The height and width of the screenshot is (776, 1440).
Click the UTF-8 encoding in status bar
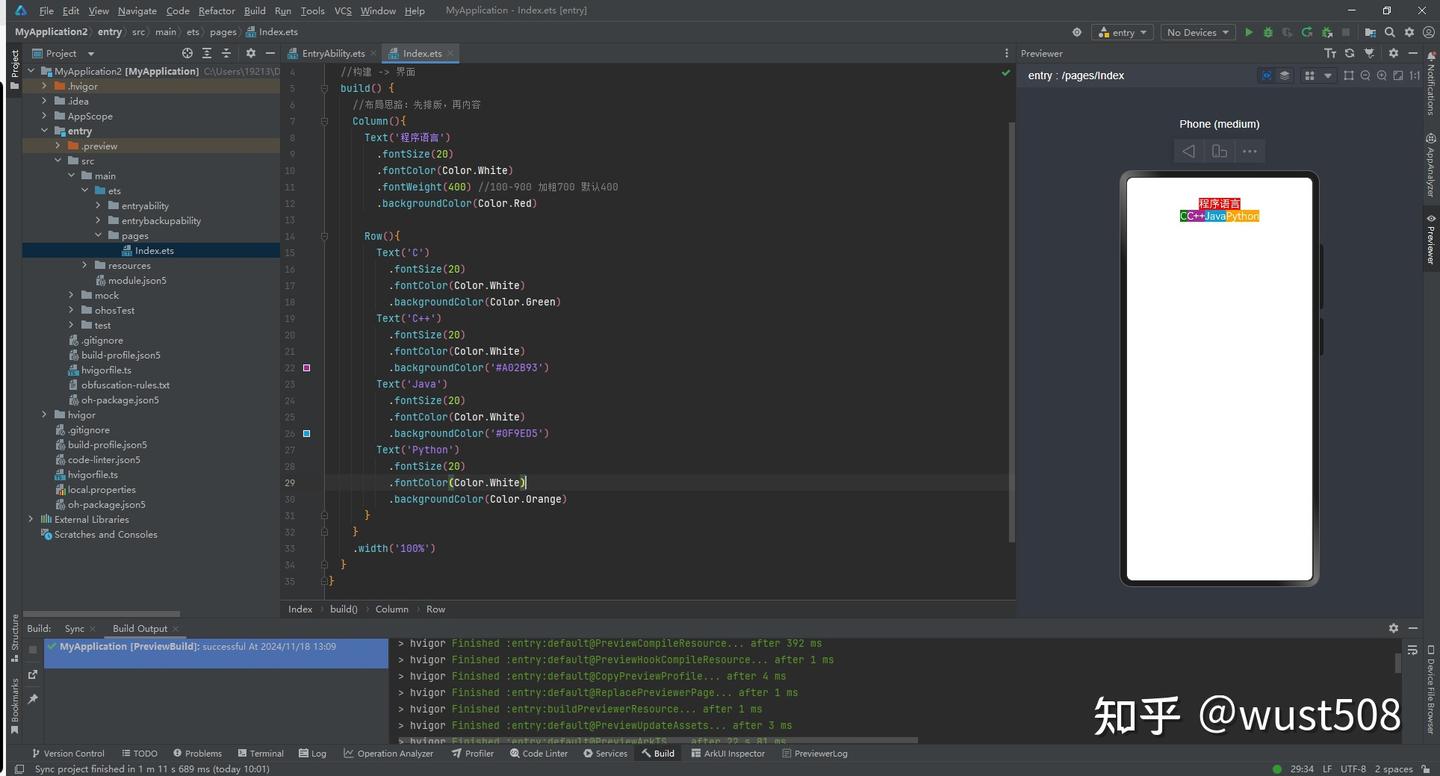pyautogui.click(x=1353, y=769)
